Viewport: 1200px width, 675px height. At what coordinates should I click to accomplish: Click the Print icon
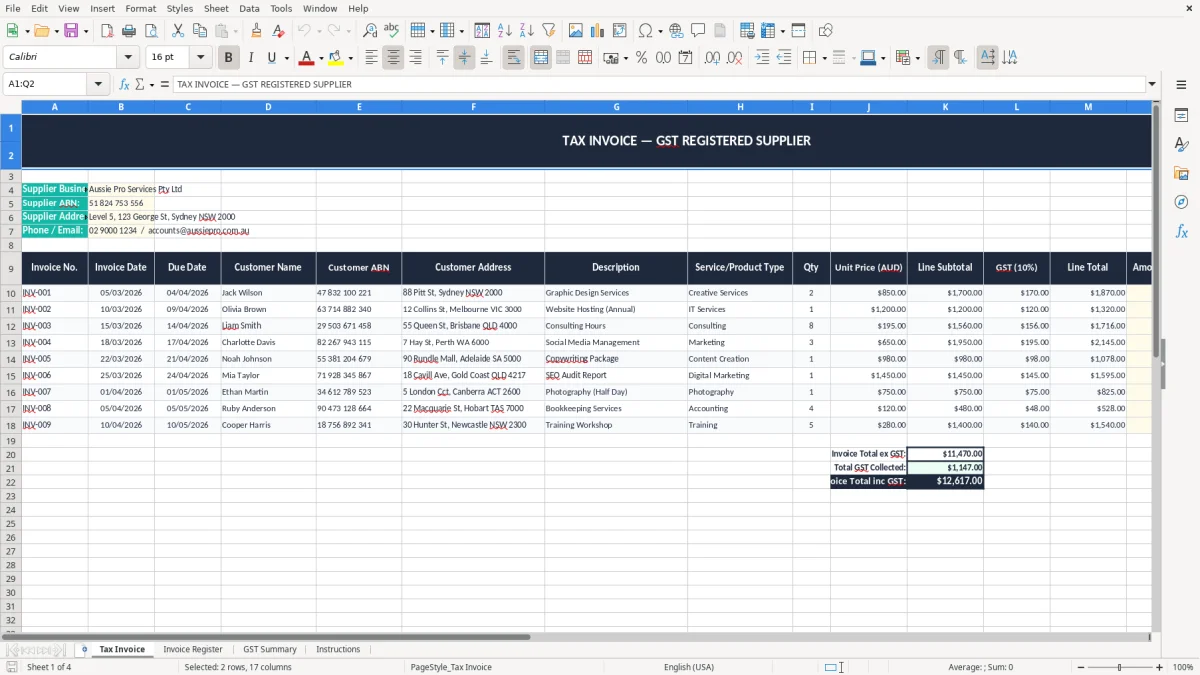point(129,31)
